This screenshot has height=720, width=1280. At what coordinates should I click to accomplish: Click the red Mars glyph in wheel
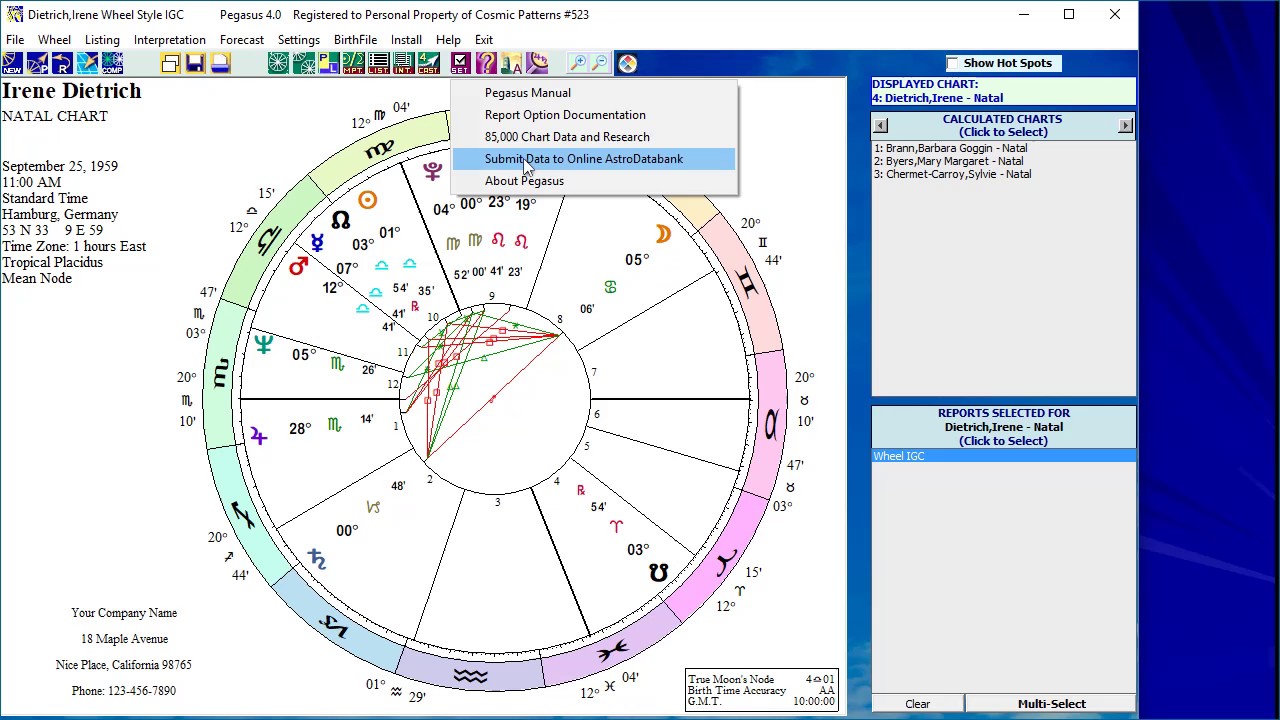pos(298,266)
